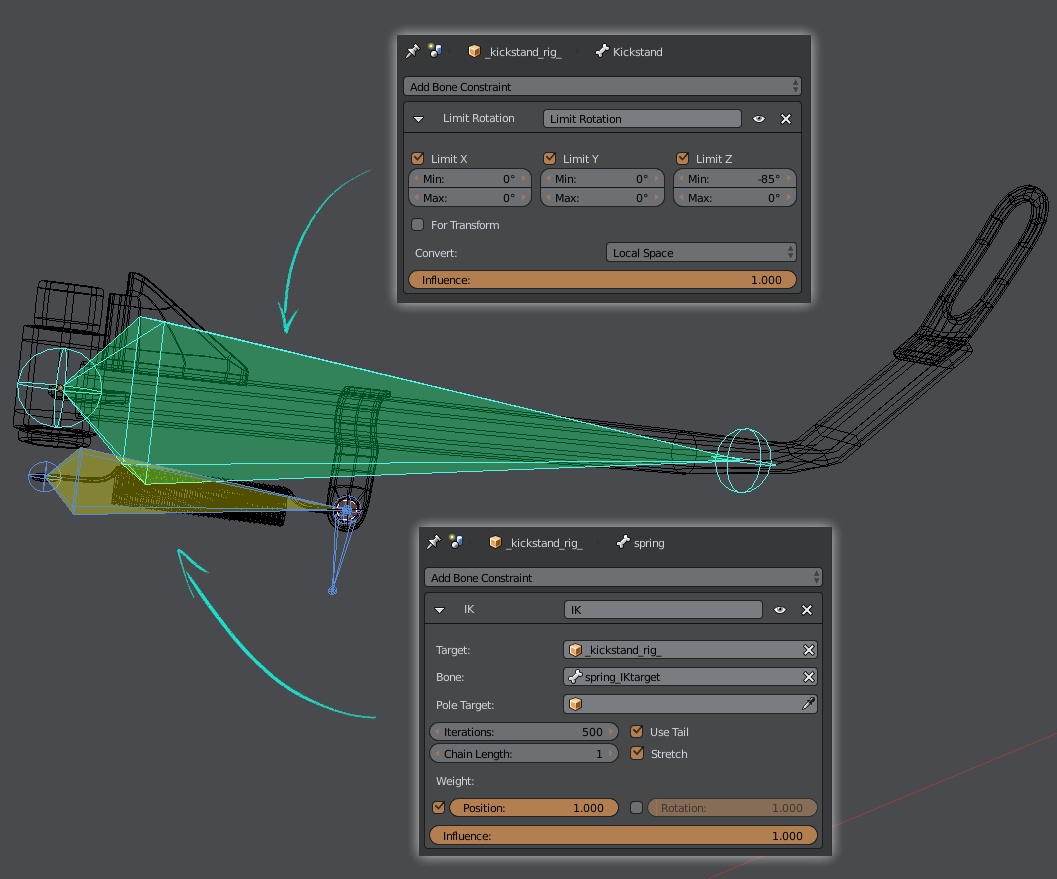Uncheck the Limit Z checkbox

683,158
